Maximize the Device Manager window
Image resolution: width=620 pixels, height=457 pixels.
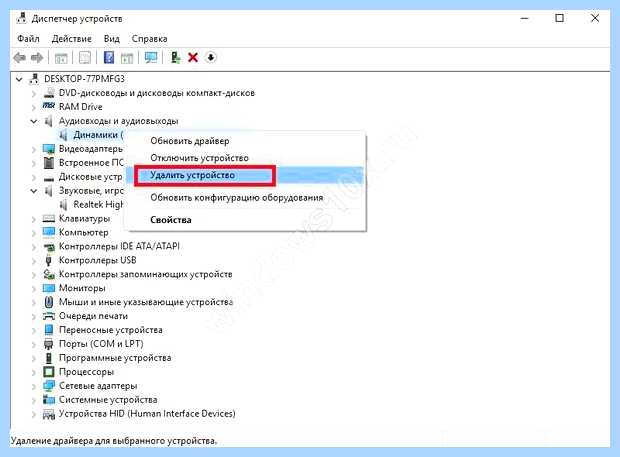click(560, 18)
